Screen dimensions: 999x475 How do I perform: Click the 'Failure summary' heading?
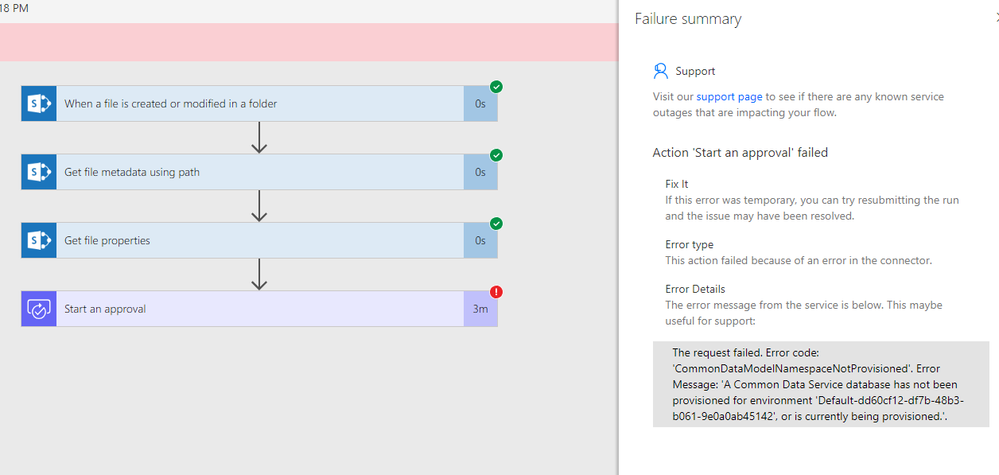coord(688,19)
